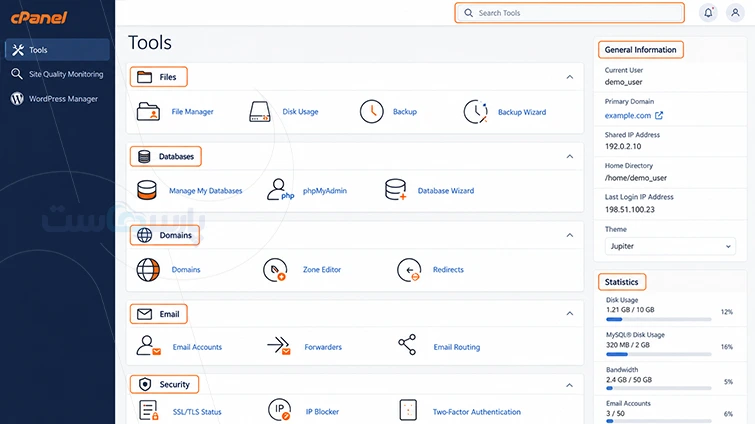Image resolution: width=755 pixels, height=424 pixels.
Task: Click the Zone Editor icon
Action: (275, 270)
